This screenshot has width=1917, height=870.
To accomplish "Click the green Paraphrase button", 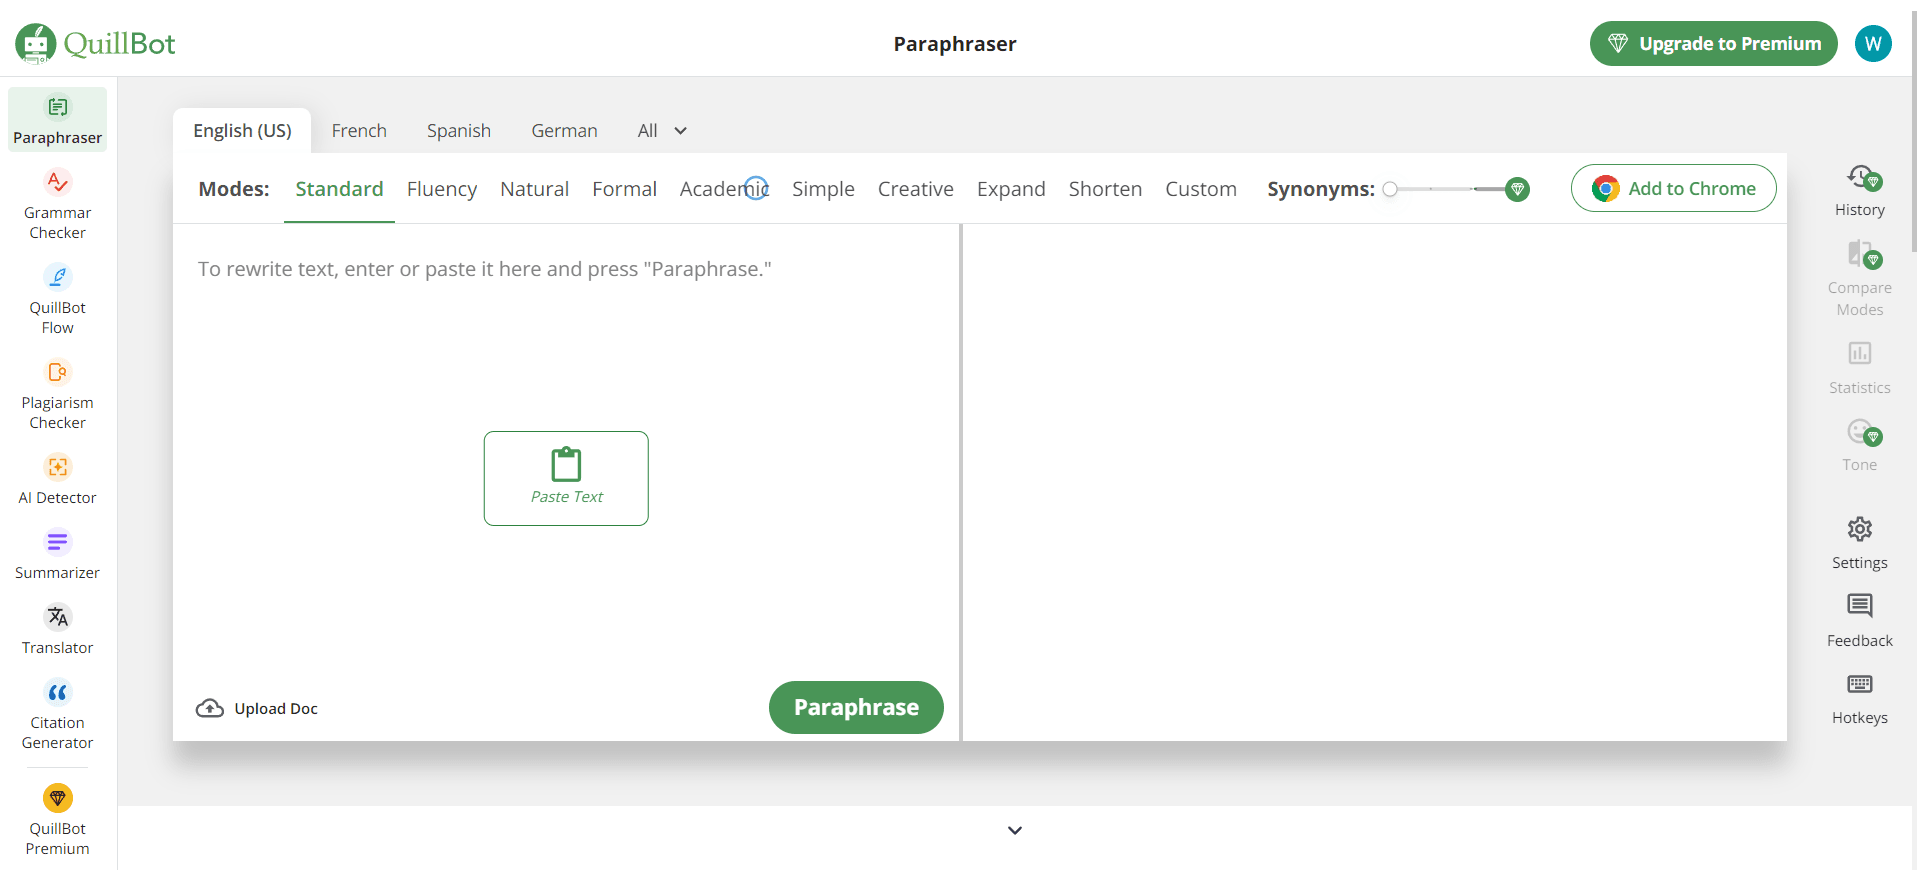I will (x=855, y=707).
